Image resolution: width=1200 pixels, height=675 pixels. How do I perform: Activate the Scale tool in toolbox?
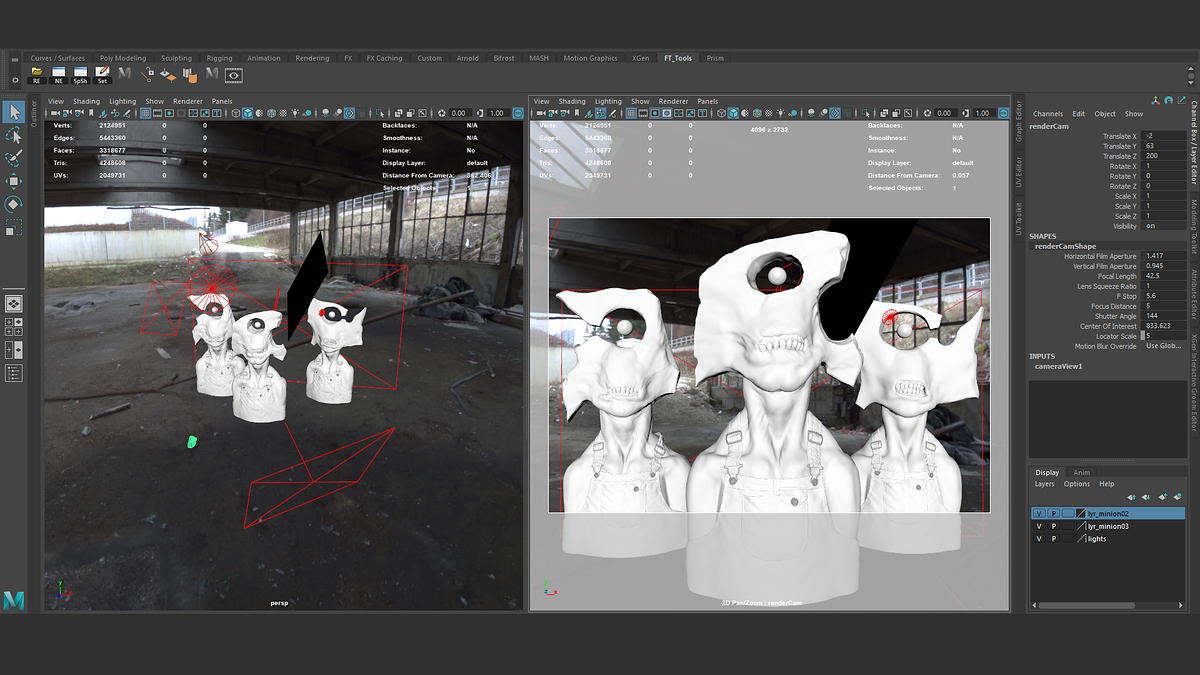(13, 228)
